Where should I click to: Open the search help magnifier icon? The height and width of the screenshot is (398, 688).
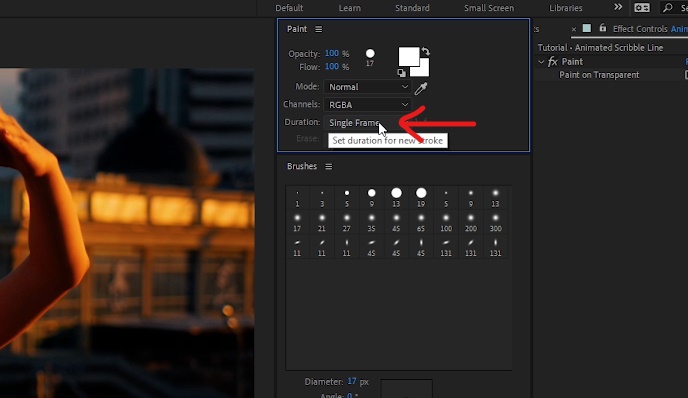tap(668, 7)
